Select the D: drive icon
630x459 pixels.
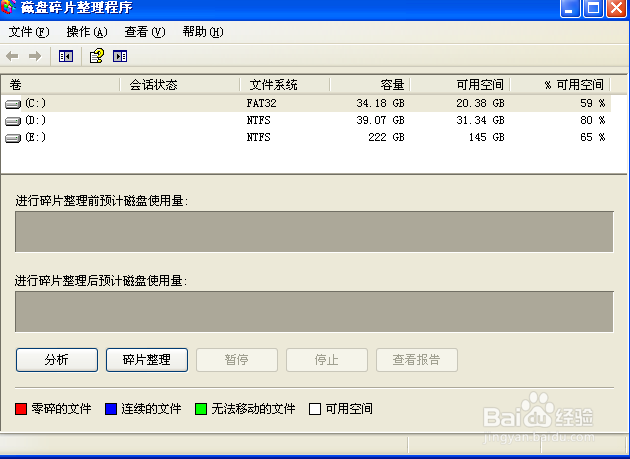13,121
